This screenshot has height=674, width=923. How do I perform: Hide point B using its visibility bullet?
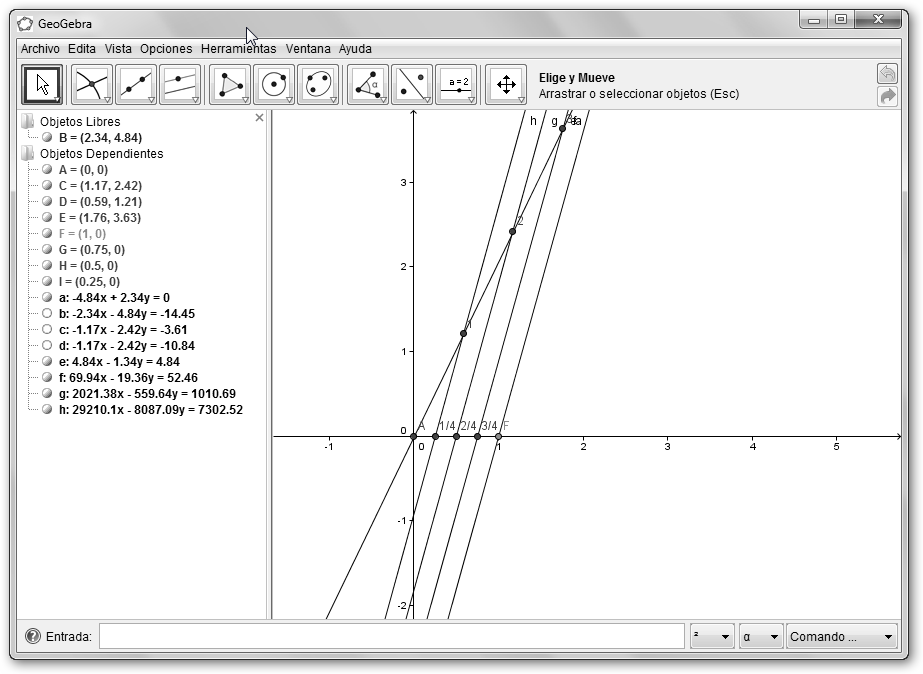click(47, 138)
